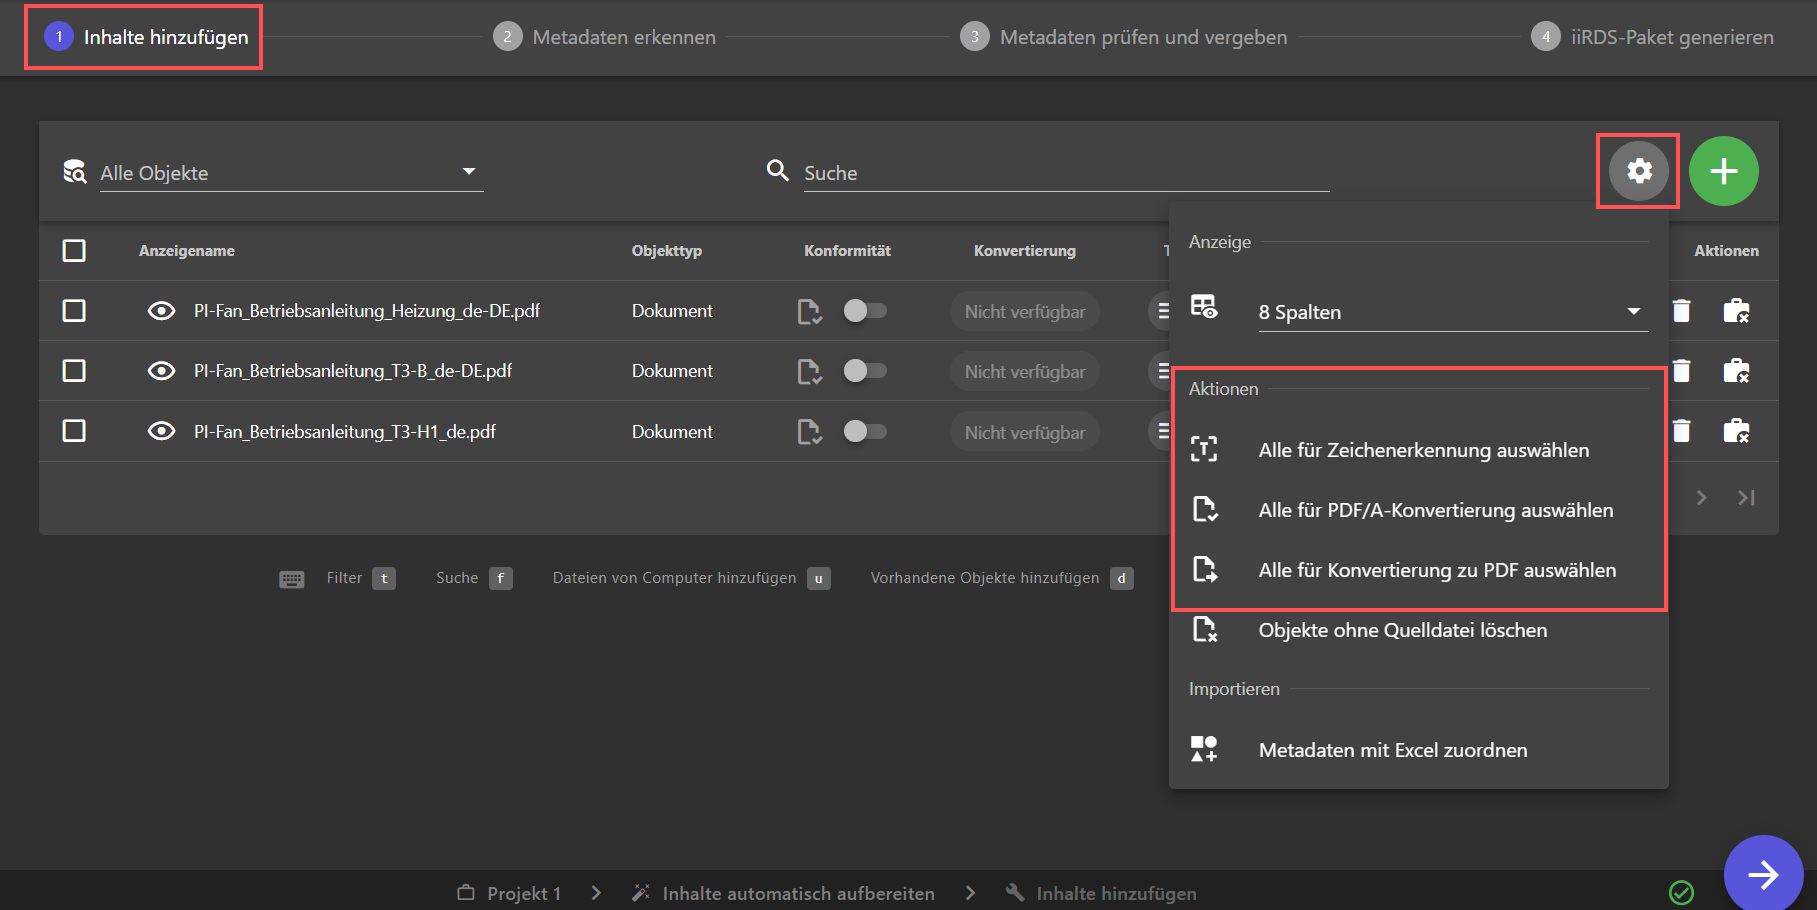Sort by Objekttyp column header
Viewport: 1817px width, 910px height.
point(666,251)
